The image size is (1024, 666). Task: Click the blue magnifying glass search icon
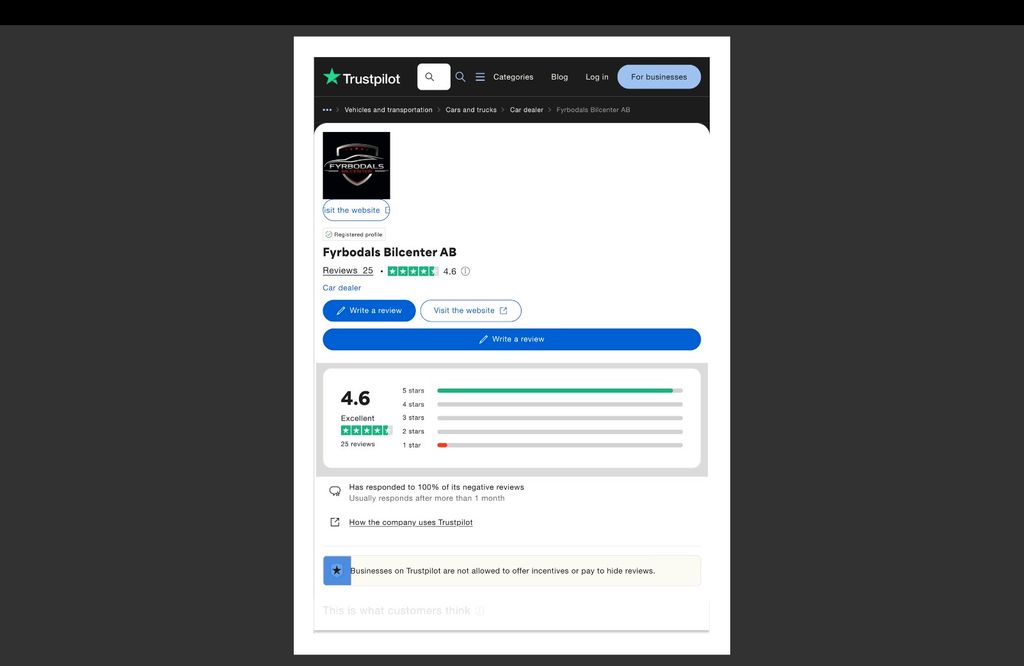(x=460, y=77)
